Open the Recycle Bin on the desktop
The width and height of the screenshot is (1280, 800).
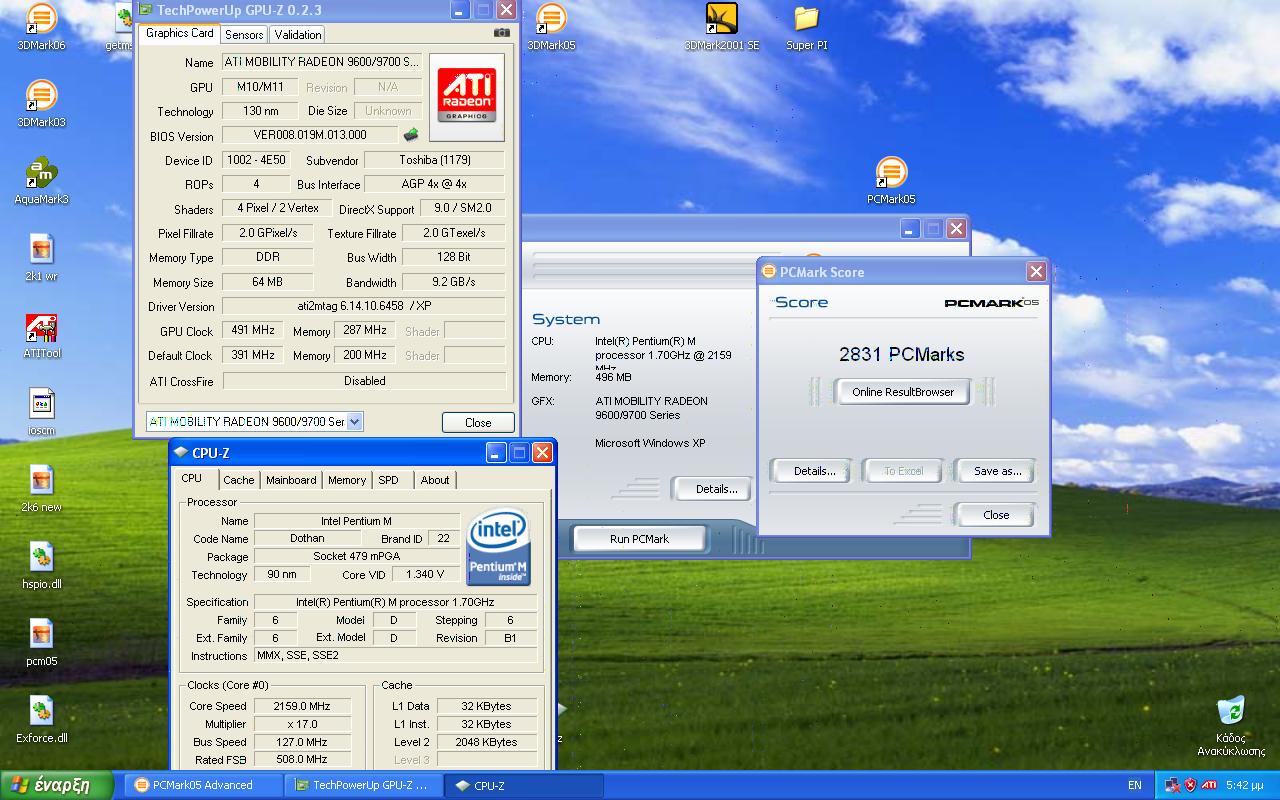point(1231,725)
